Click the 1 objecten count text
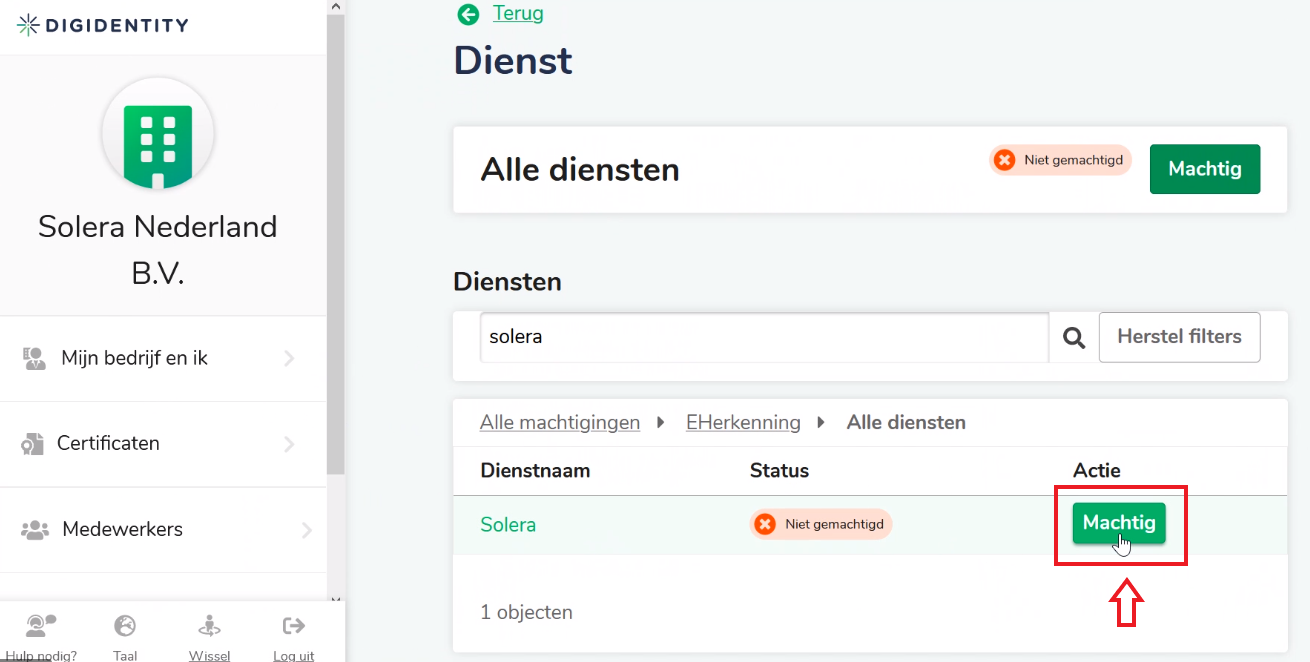1310x662 pixels. 526,612
